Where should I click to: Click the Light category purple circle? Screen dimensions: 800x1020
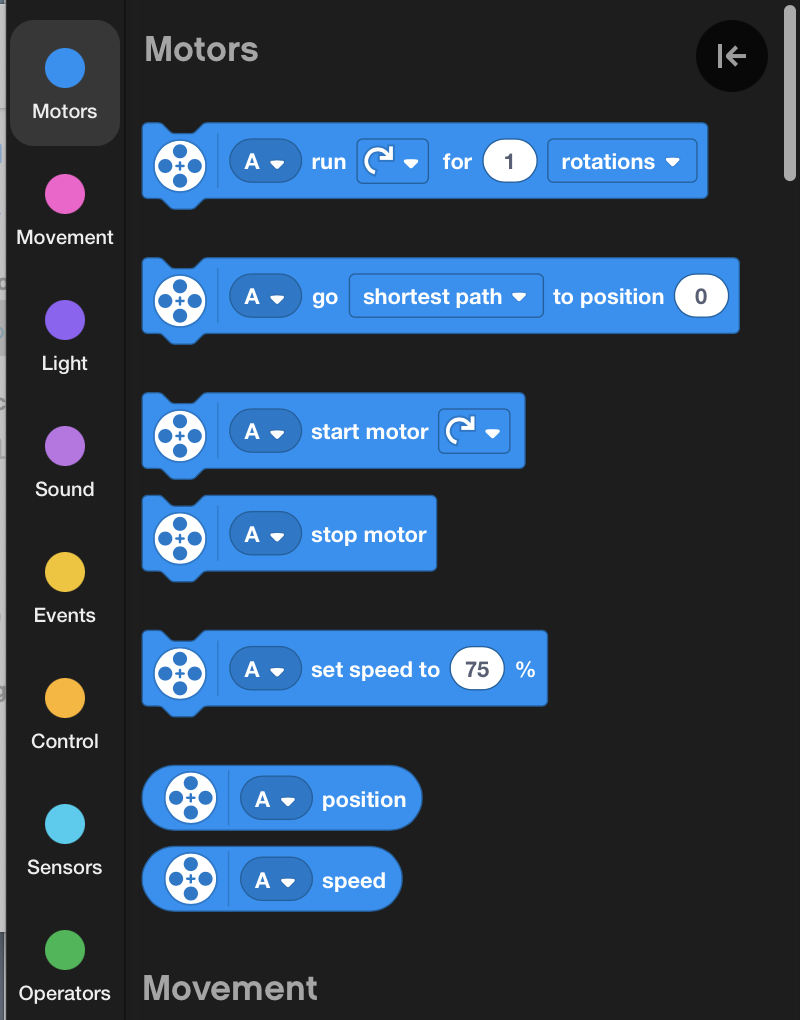65,321
